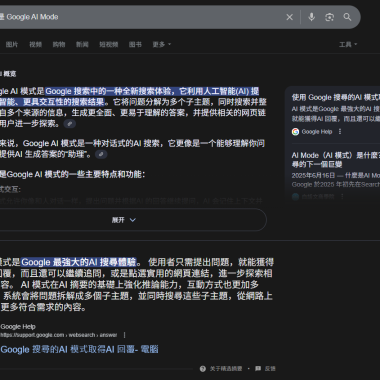Click 关于精选摘要 link

tap(226, 369)
